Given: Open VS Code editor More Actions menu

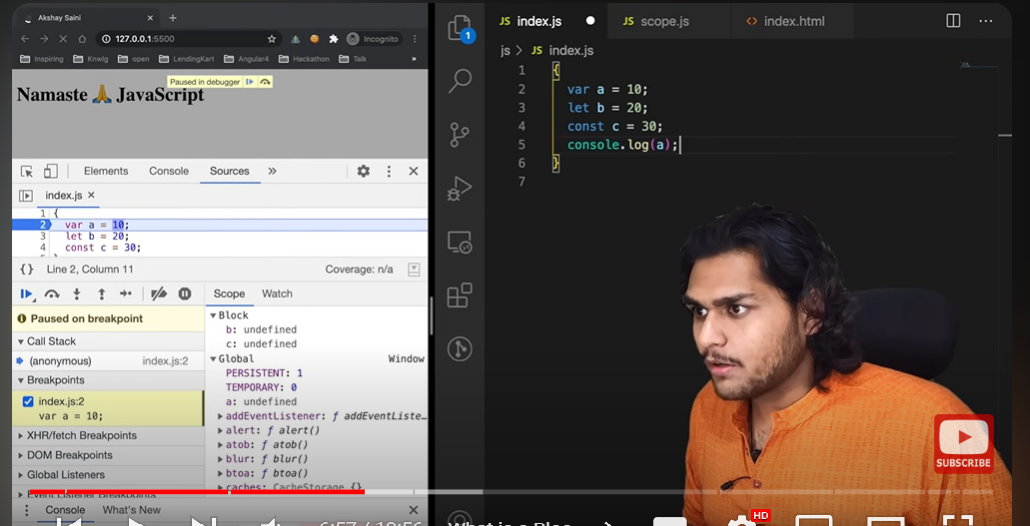Looking at the screenshot, I should click(986, 21).
